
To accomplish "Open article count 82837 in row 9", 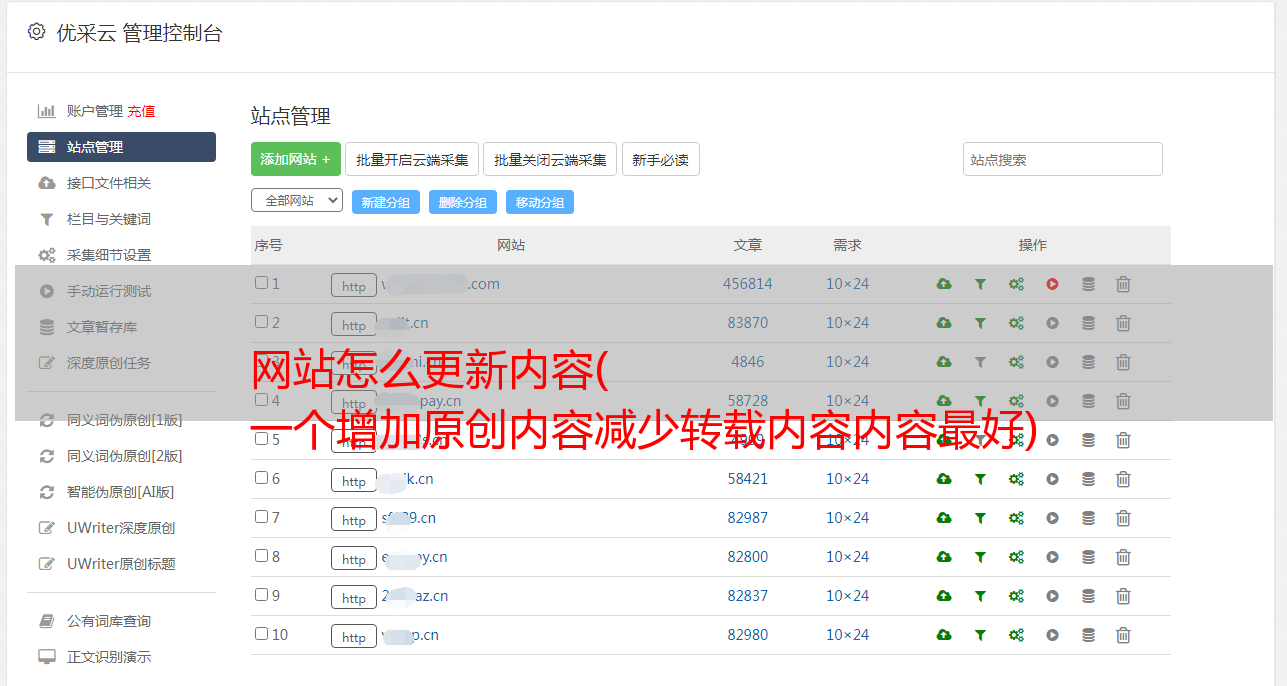I will click(x=748, y=596).
